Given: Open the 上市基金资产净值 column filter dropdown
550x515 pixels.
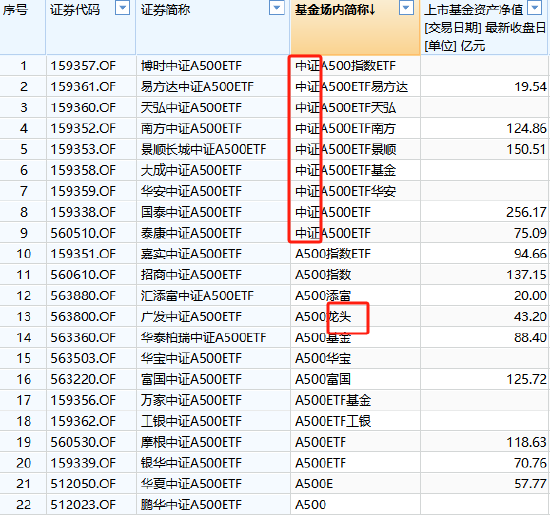Looking at the screenshot, I should 535,7.
